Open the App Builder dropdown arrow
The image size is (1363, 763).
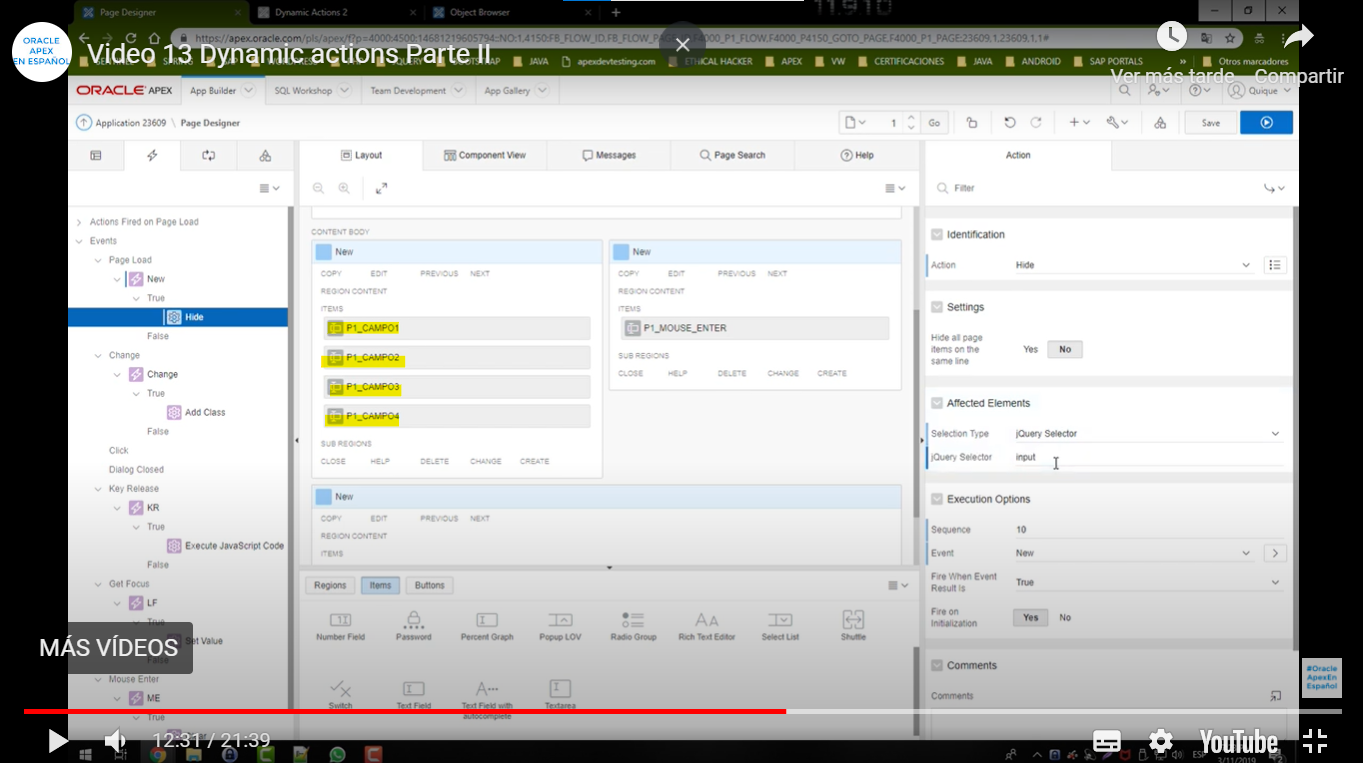pos(248,90)
